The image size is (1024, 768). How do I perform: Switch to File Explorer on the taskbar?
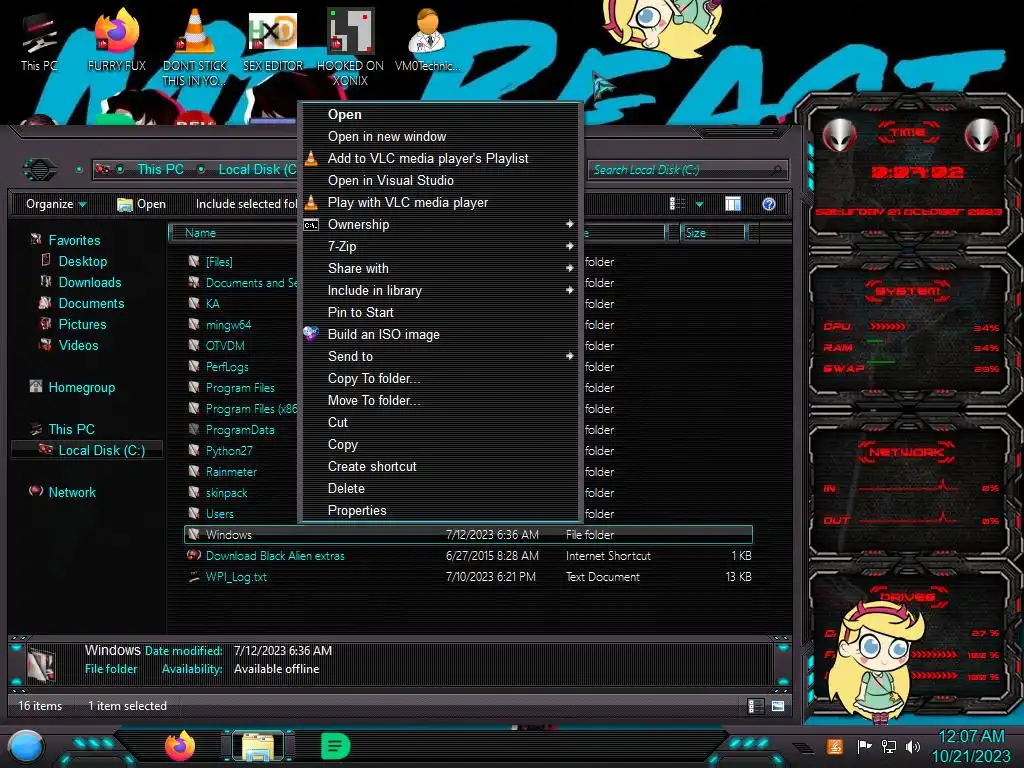pyautogui.click(x=259, y=746)
